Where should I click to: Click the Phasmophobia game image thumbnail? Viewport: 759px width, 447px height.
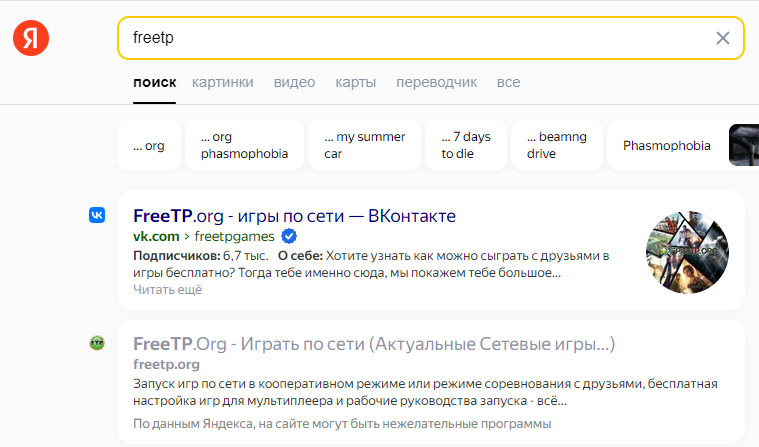pyautogui.click(x=743, y=146)
